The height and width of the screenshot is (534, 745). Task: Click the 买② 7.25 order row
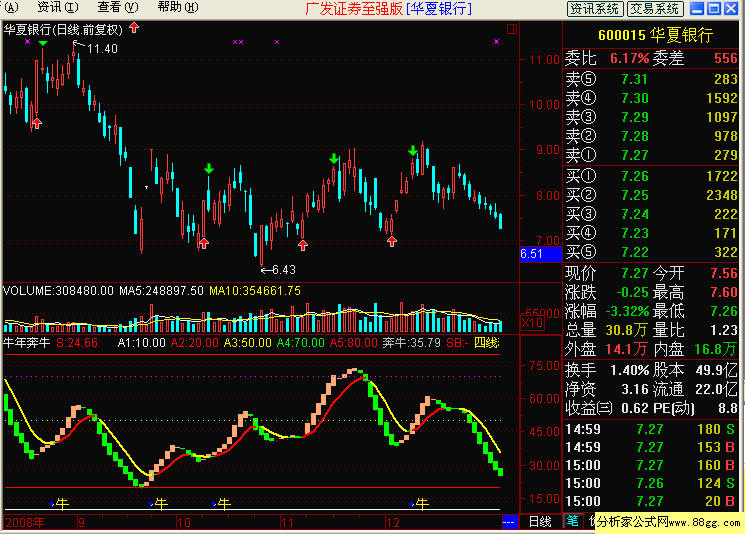(651, 195)
